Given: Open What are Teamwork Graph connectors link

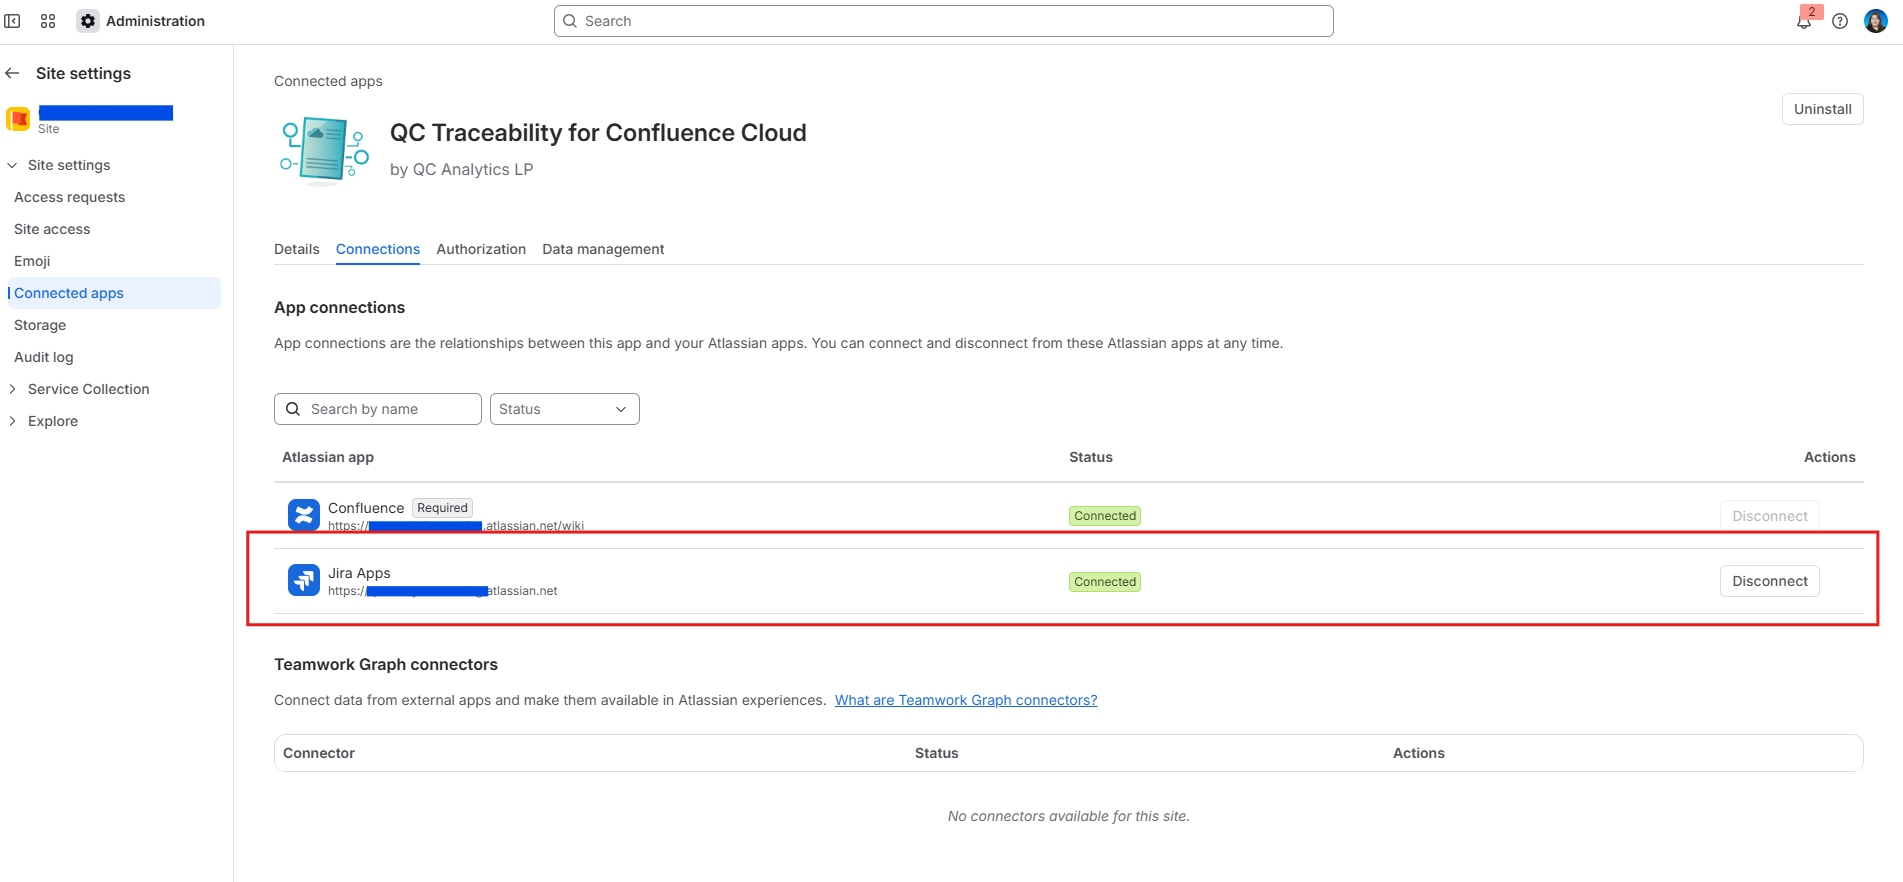Looking at the screenshot, I should click(x=966, y=700).
